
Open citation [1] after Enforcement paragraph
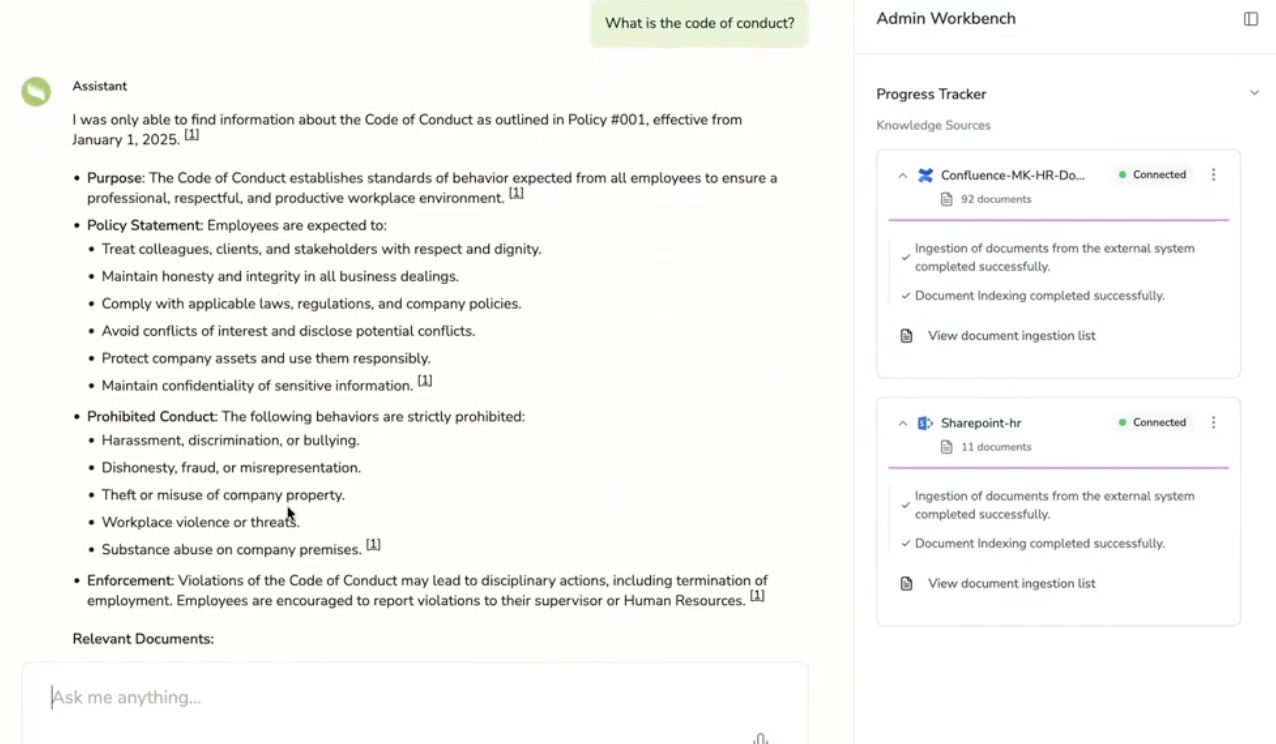[x=757, y=596]
